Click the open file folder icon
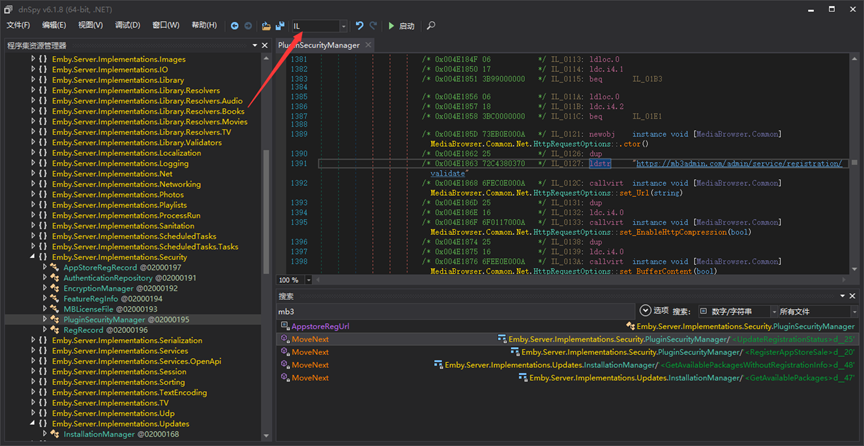Screen dimensions: 864x446 266,25
